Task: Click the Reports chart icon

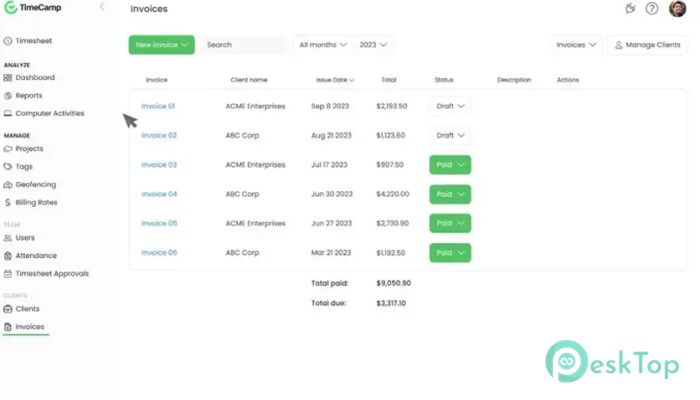Action: point(8,96)
